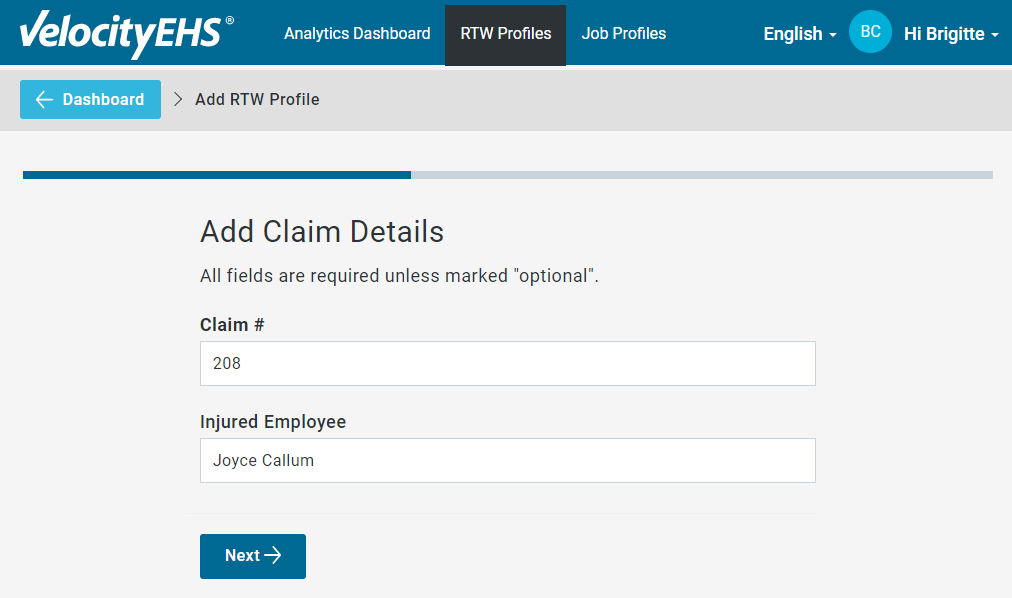Go to the Job Profiles tab
The height and width of the screenshot is (598, 1012).
(x=623, y=34)
